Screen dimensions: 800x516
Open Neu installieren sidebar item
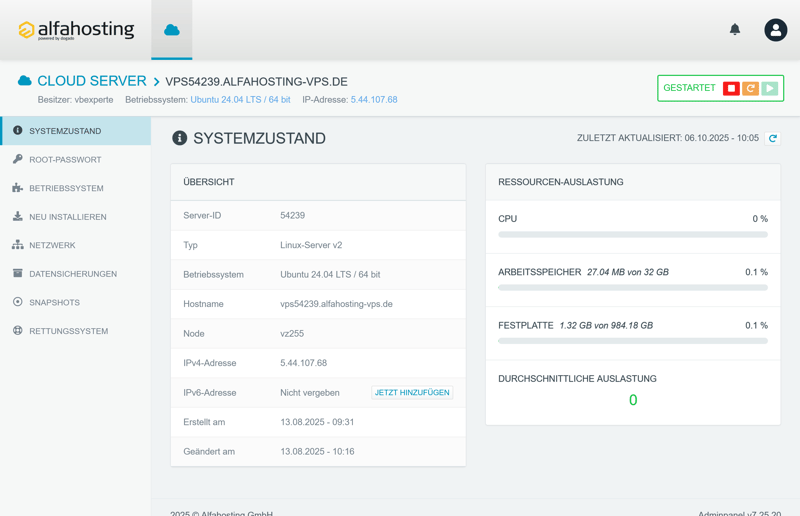tap(67, 217)
